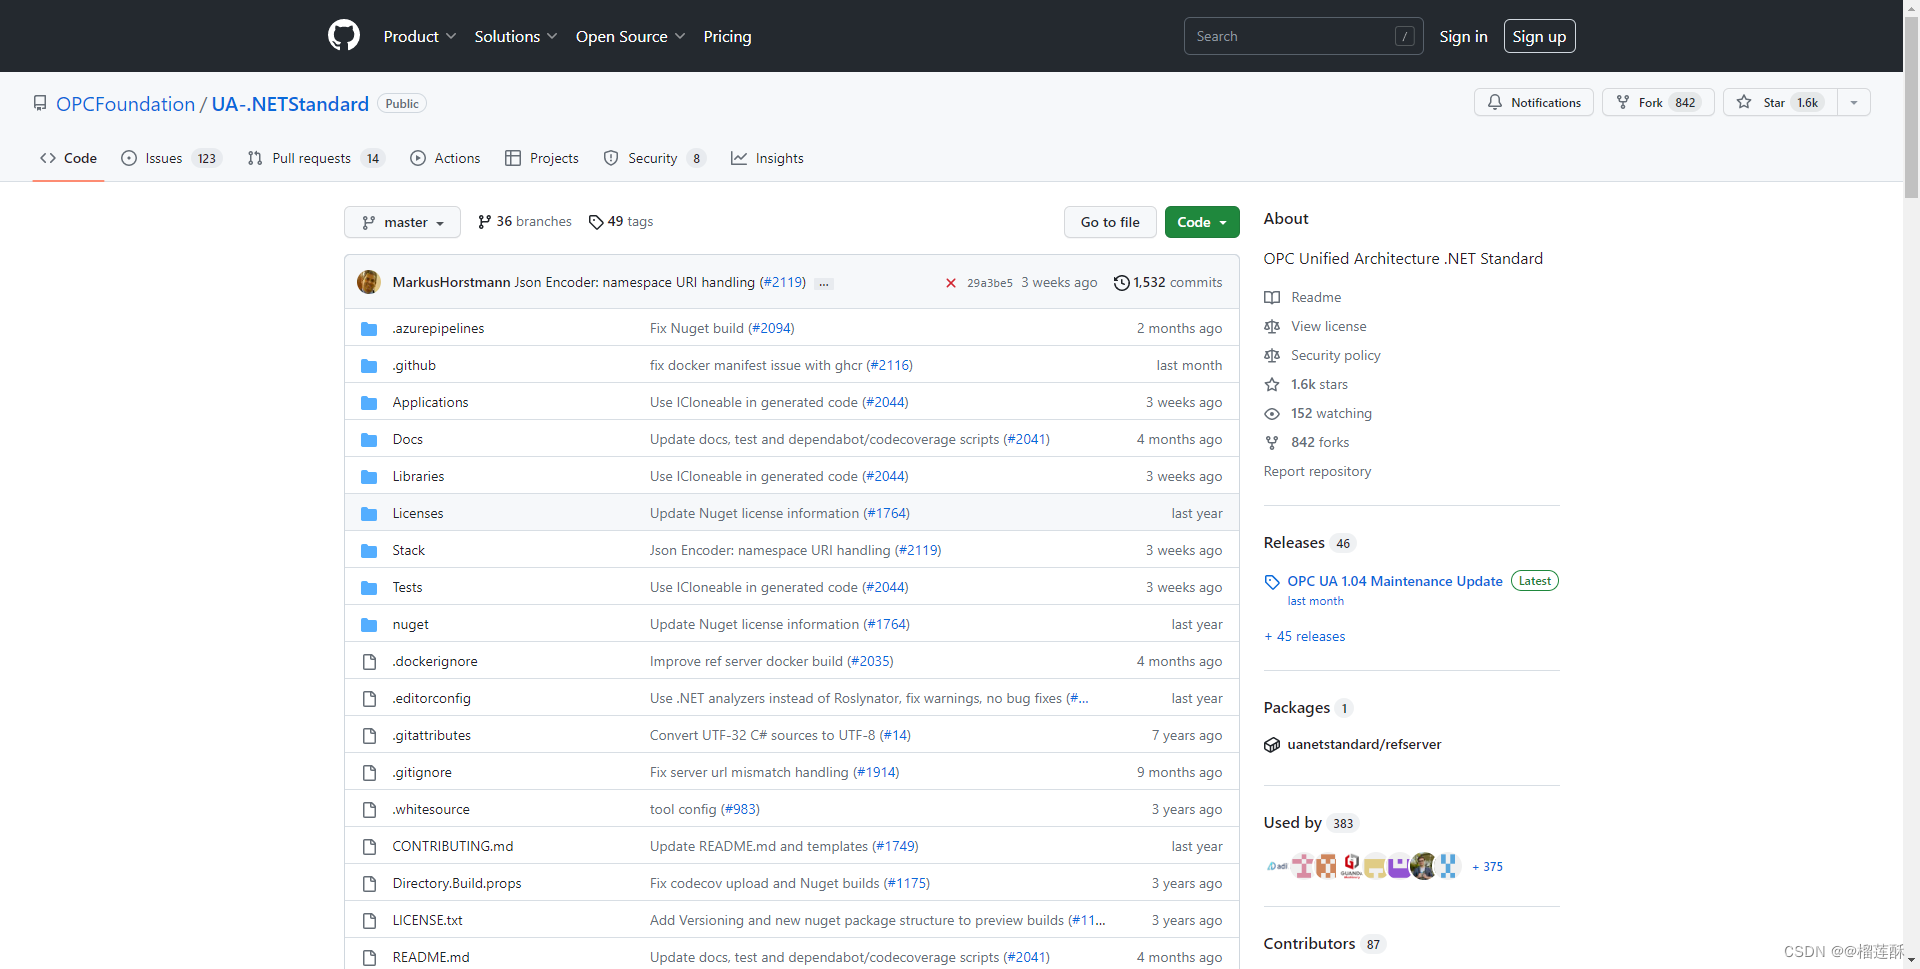The width and height of the screenshot is (1920, 969).
Task: Click the watching eye icon
Action: [1272, 414]
